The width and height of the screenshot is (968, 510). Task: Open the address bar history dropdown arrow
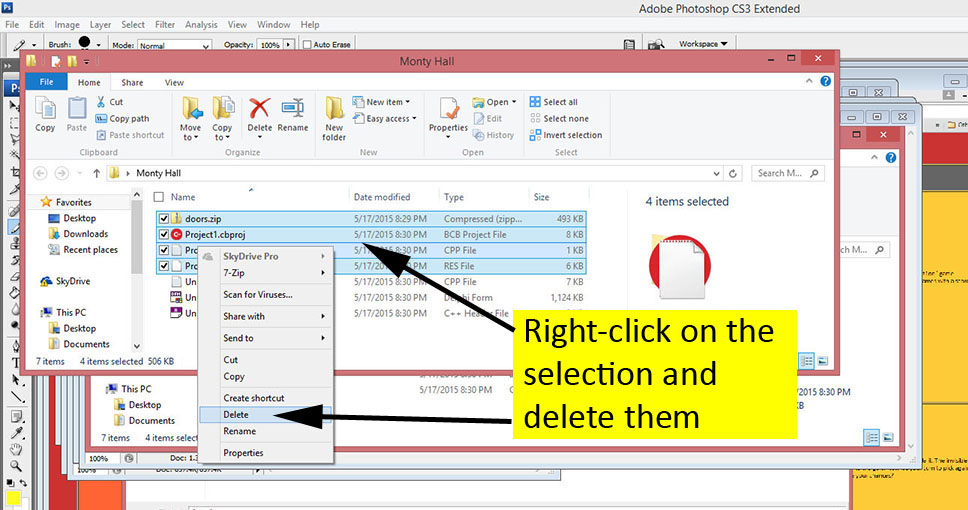point(716,173)
